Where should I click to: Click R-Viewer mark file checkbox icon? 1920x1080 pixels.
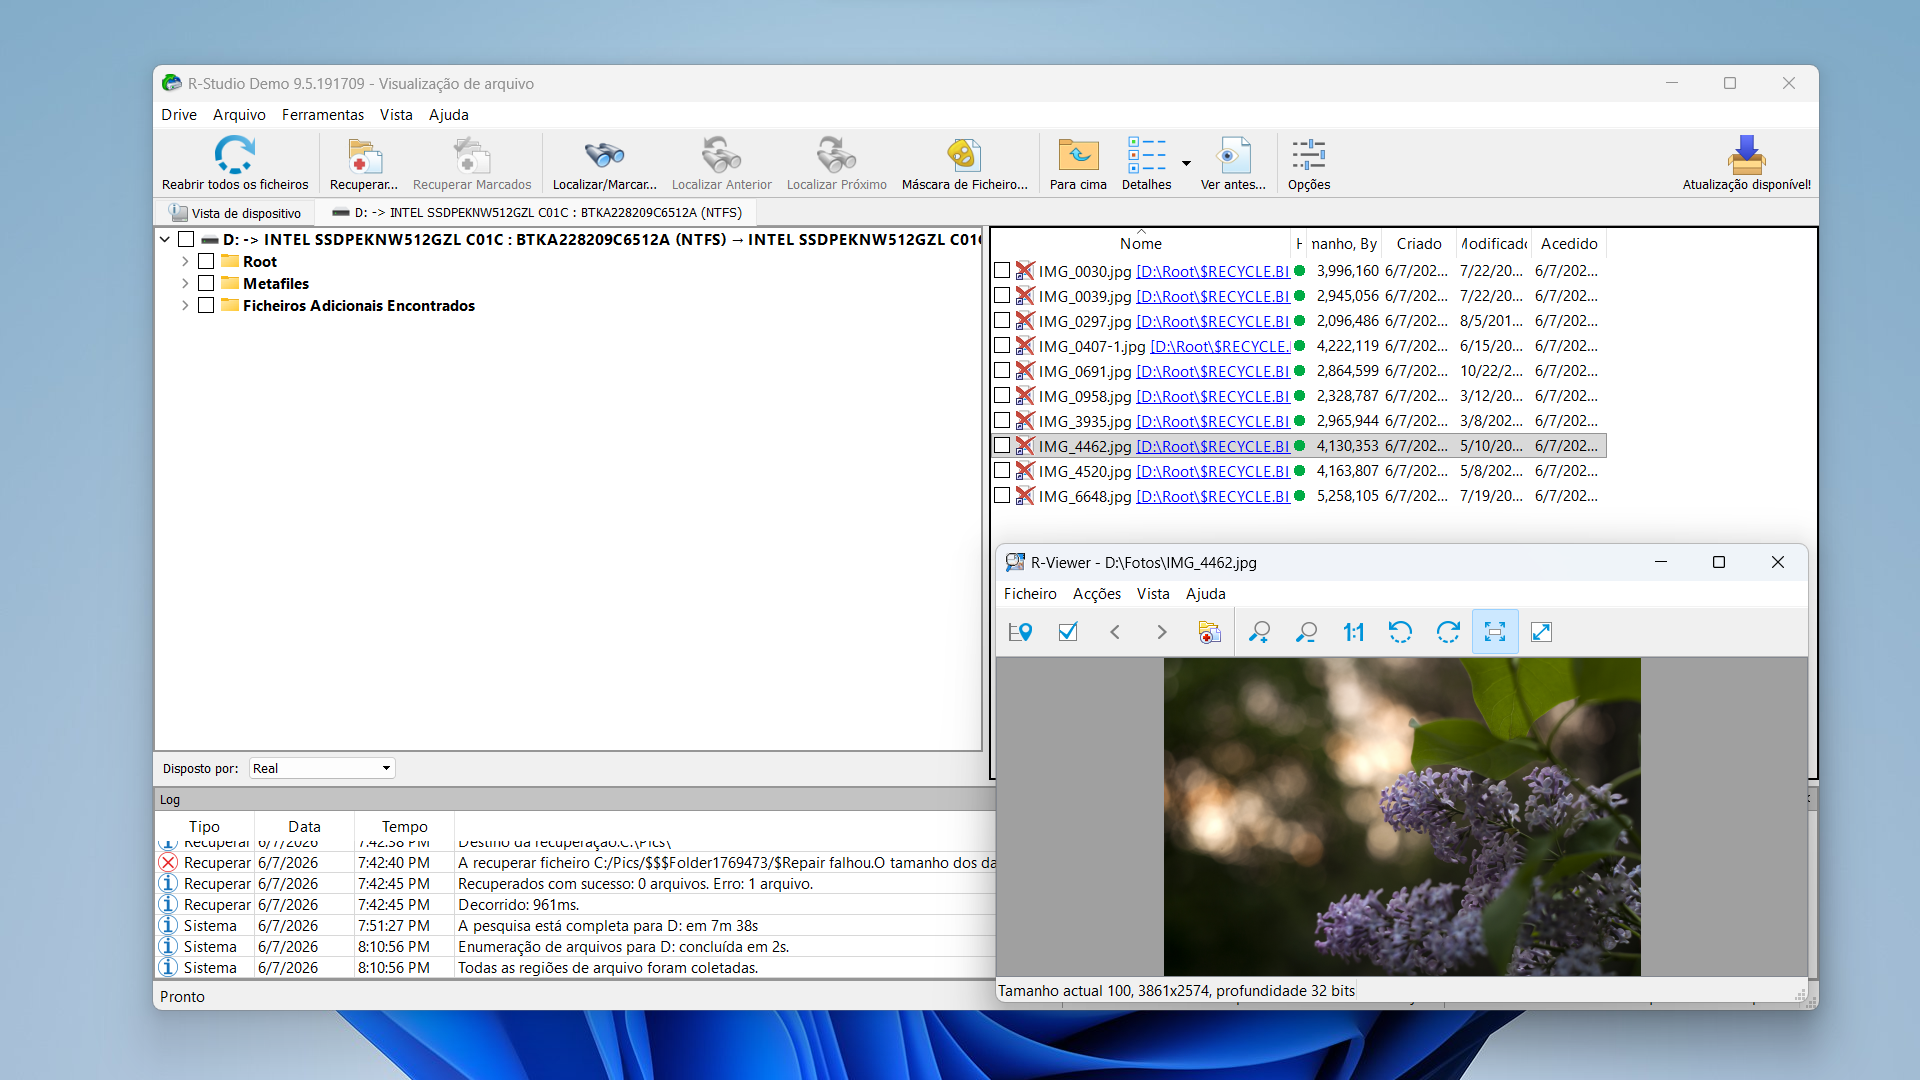[1068, 632]
